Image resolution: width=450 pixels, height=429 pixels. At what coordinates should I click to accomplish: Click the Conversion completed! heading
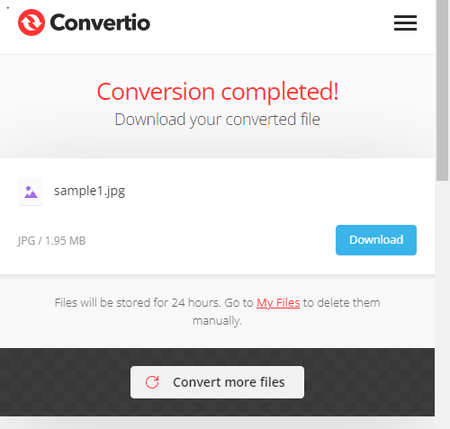tap(218, 92)
